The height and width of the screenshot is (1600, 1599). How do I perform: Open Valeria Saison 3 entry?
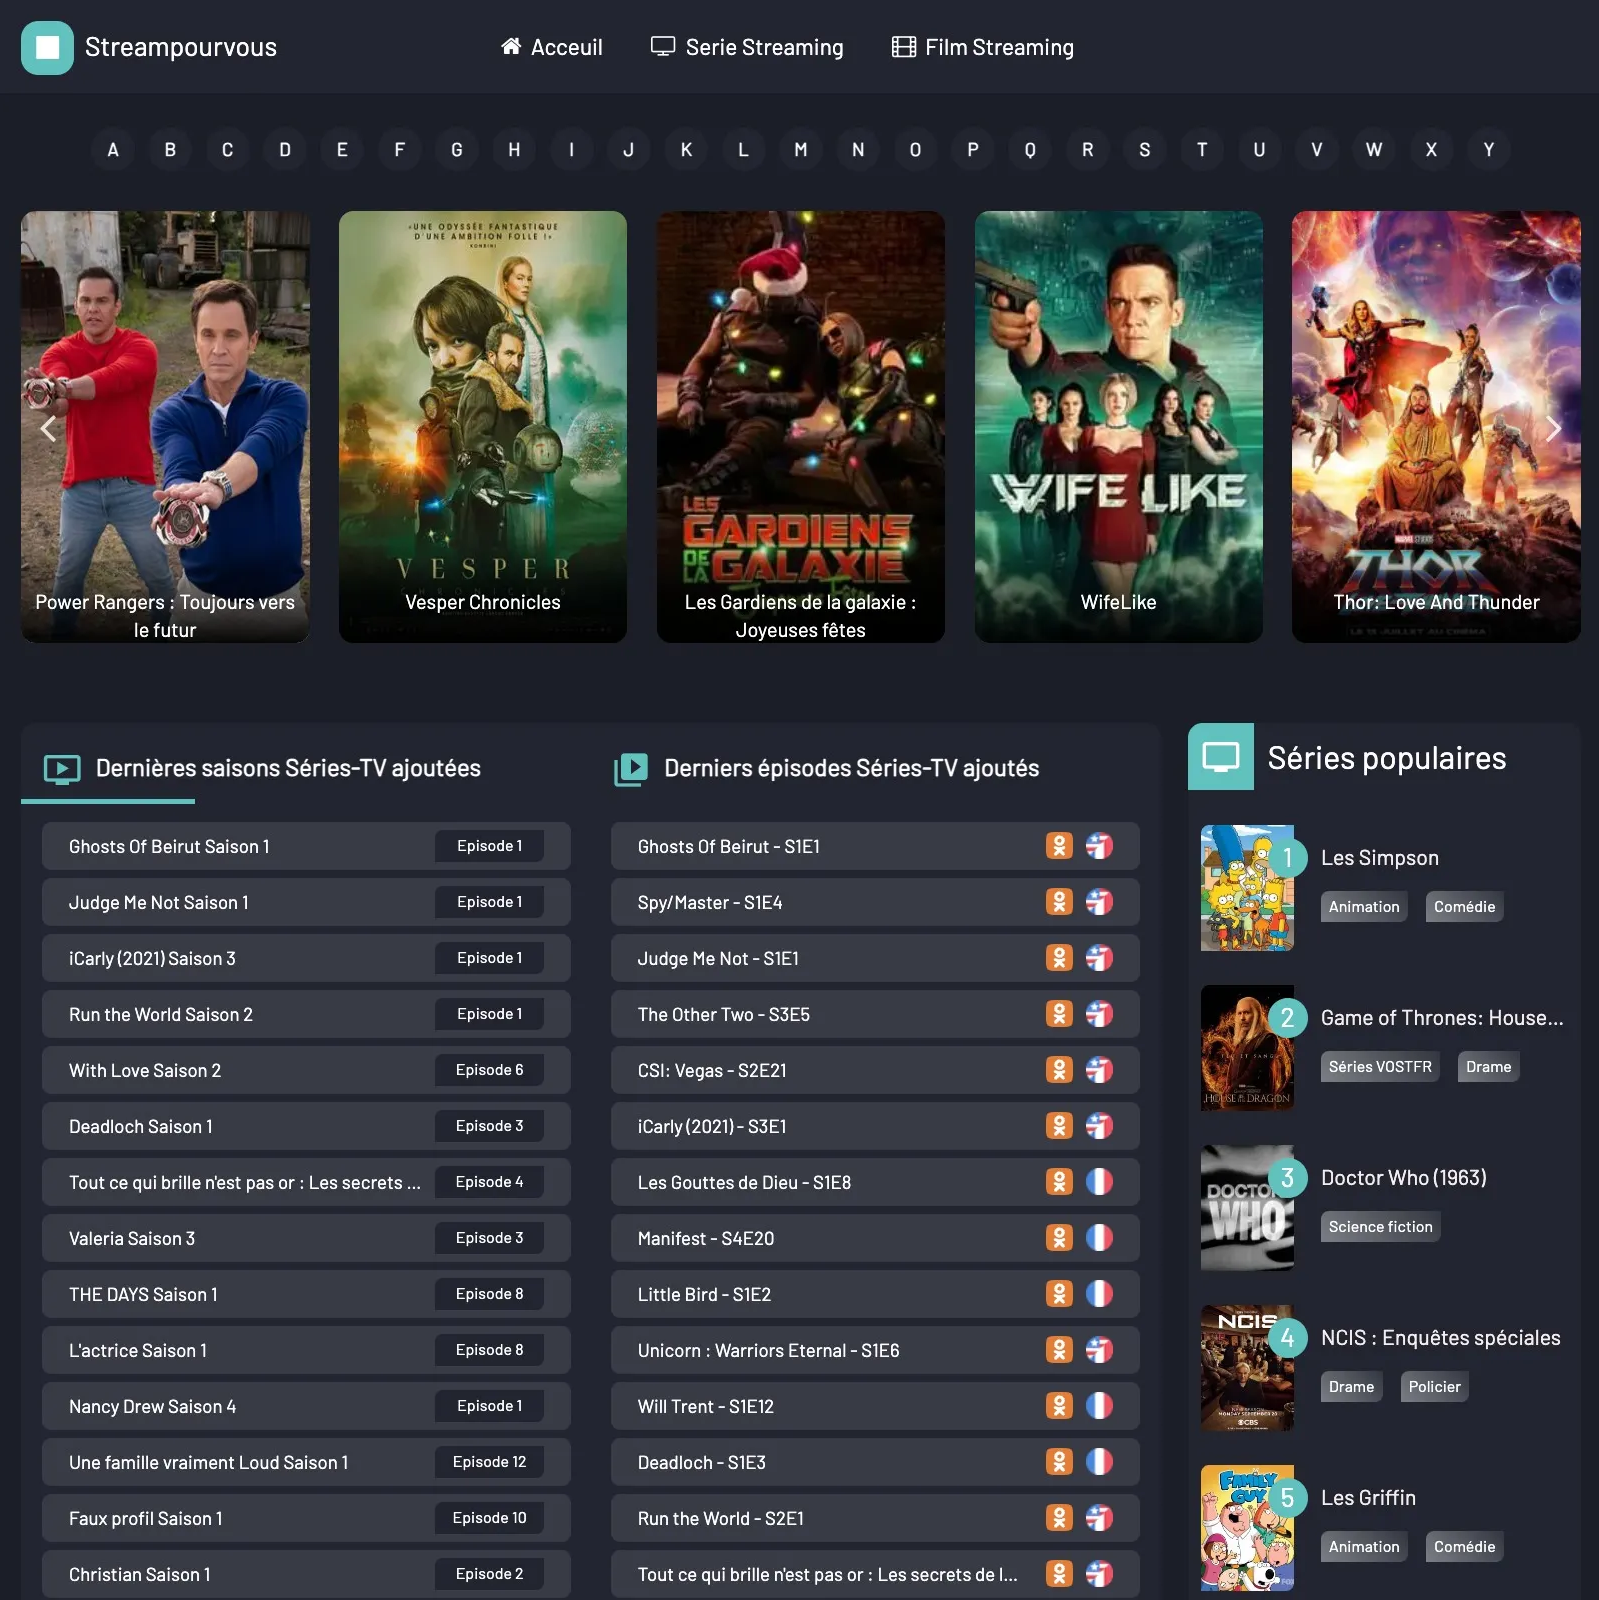point(306,1238)
